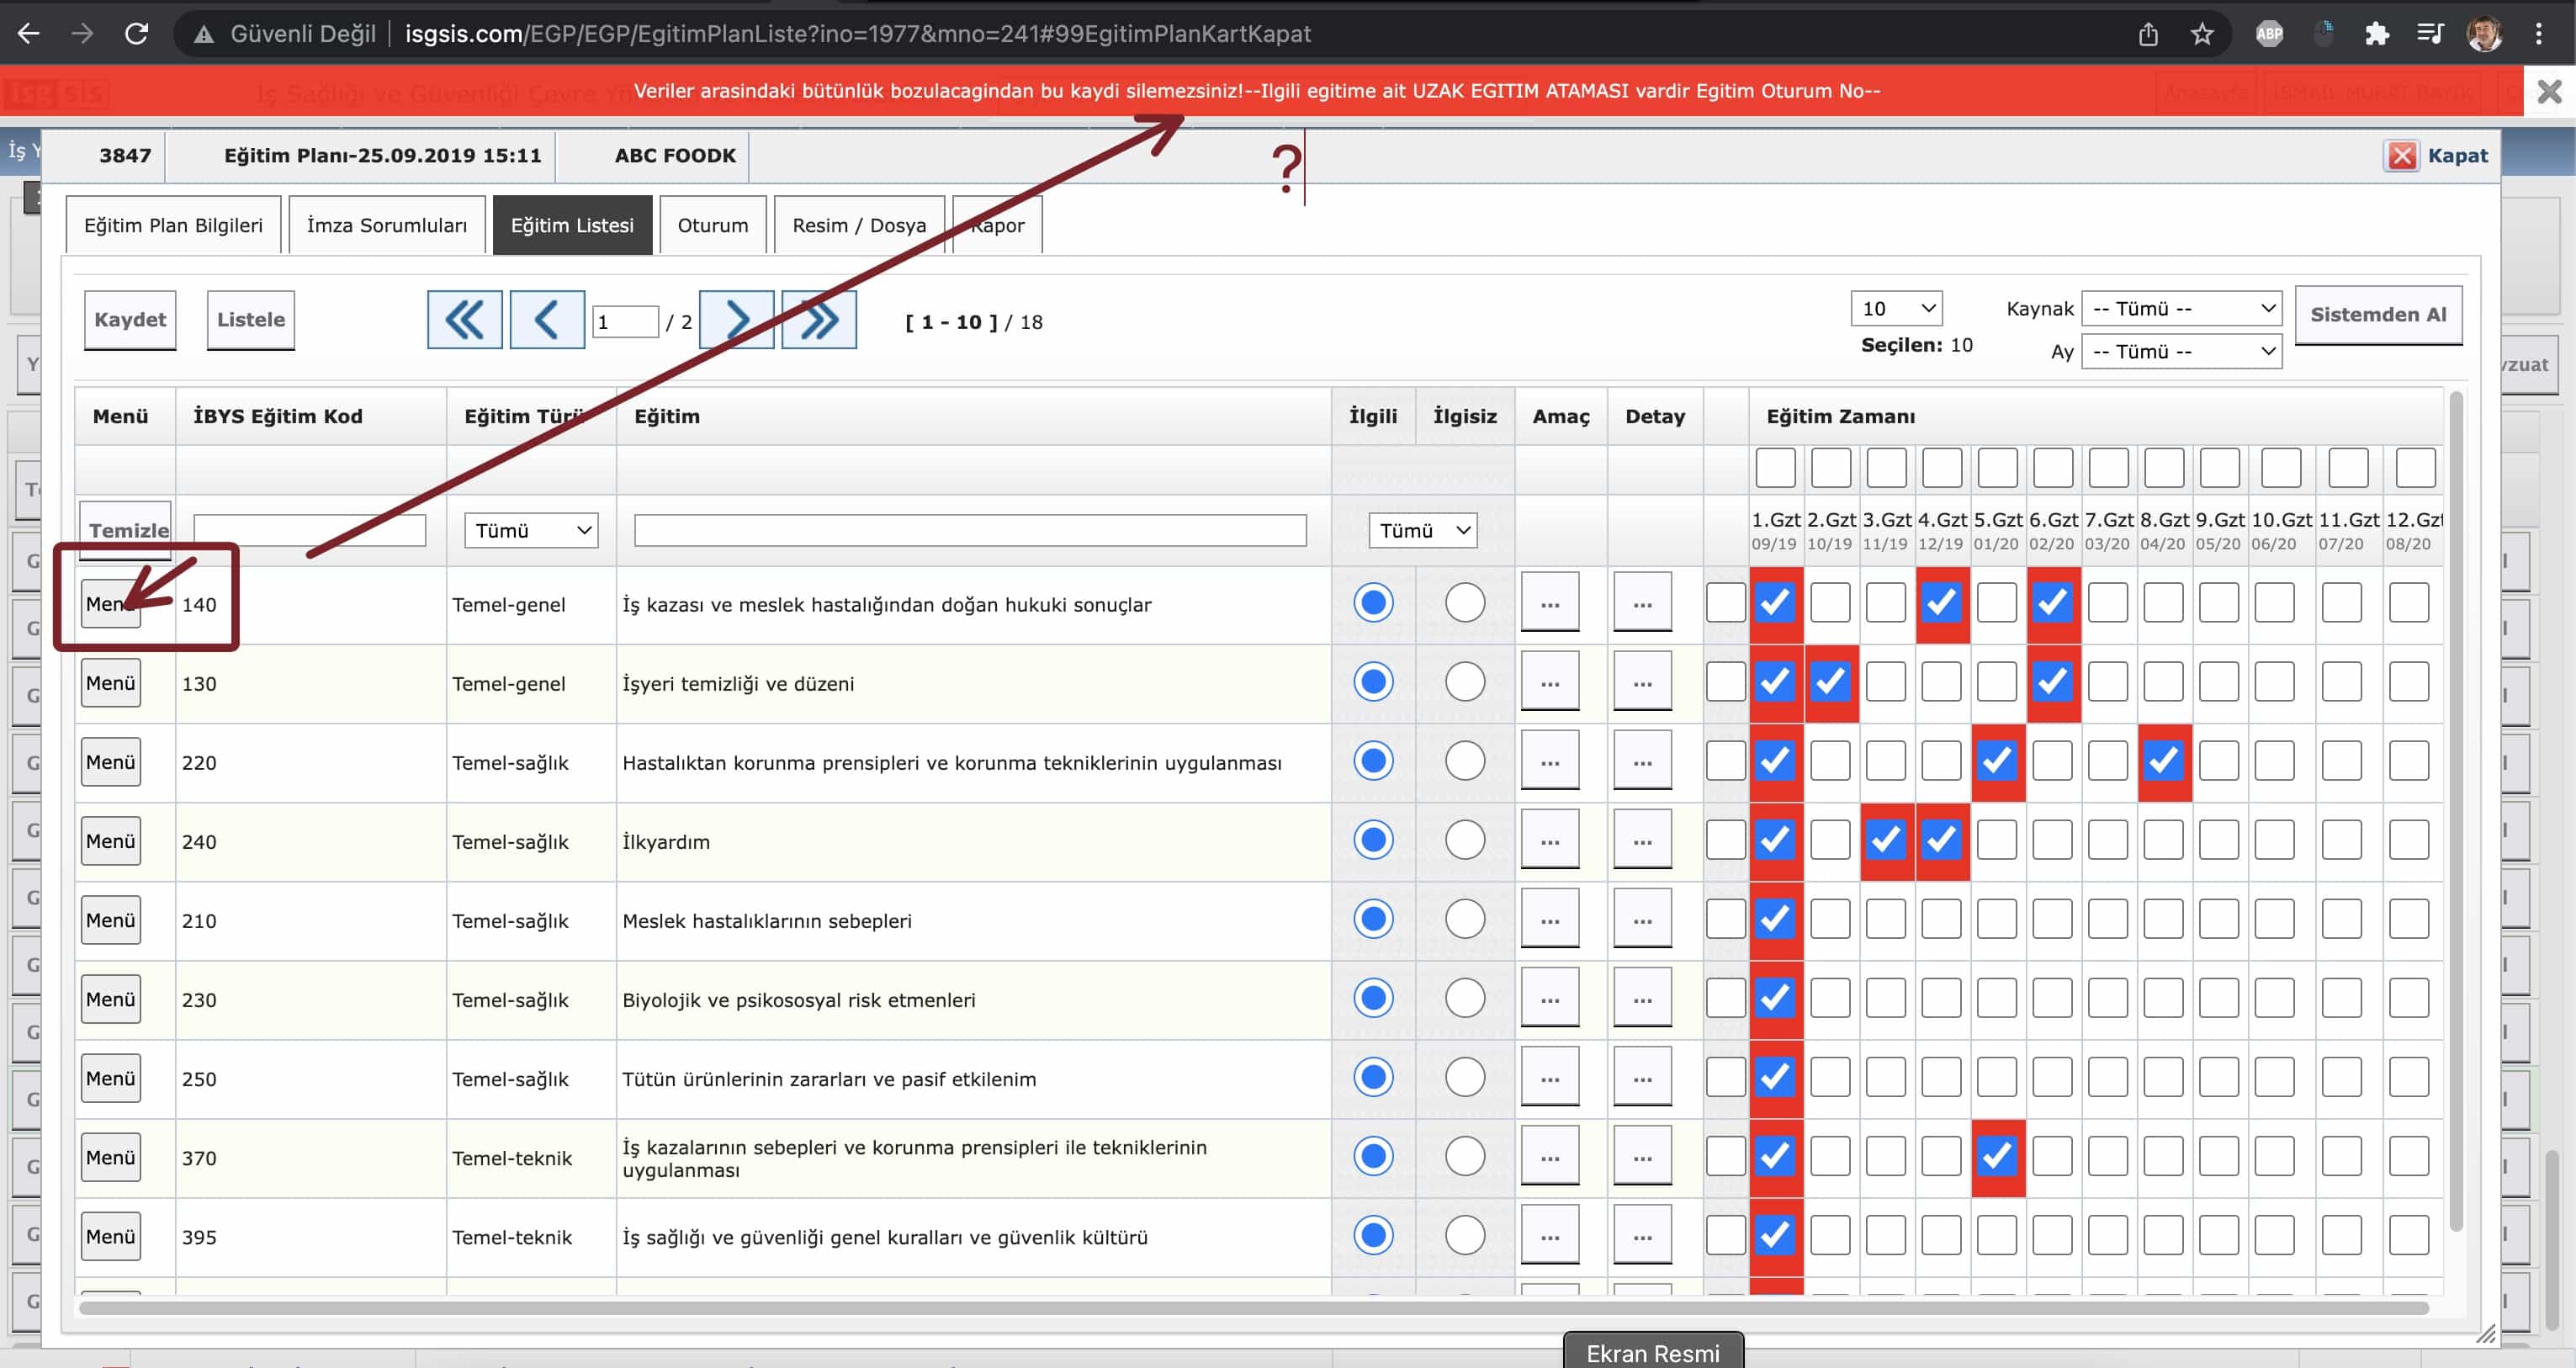Screen dimensions: 2576x1368
Task: Dismiss the red error banner with X
Action: (x=2549, y=92)
